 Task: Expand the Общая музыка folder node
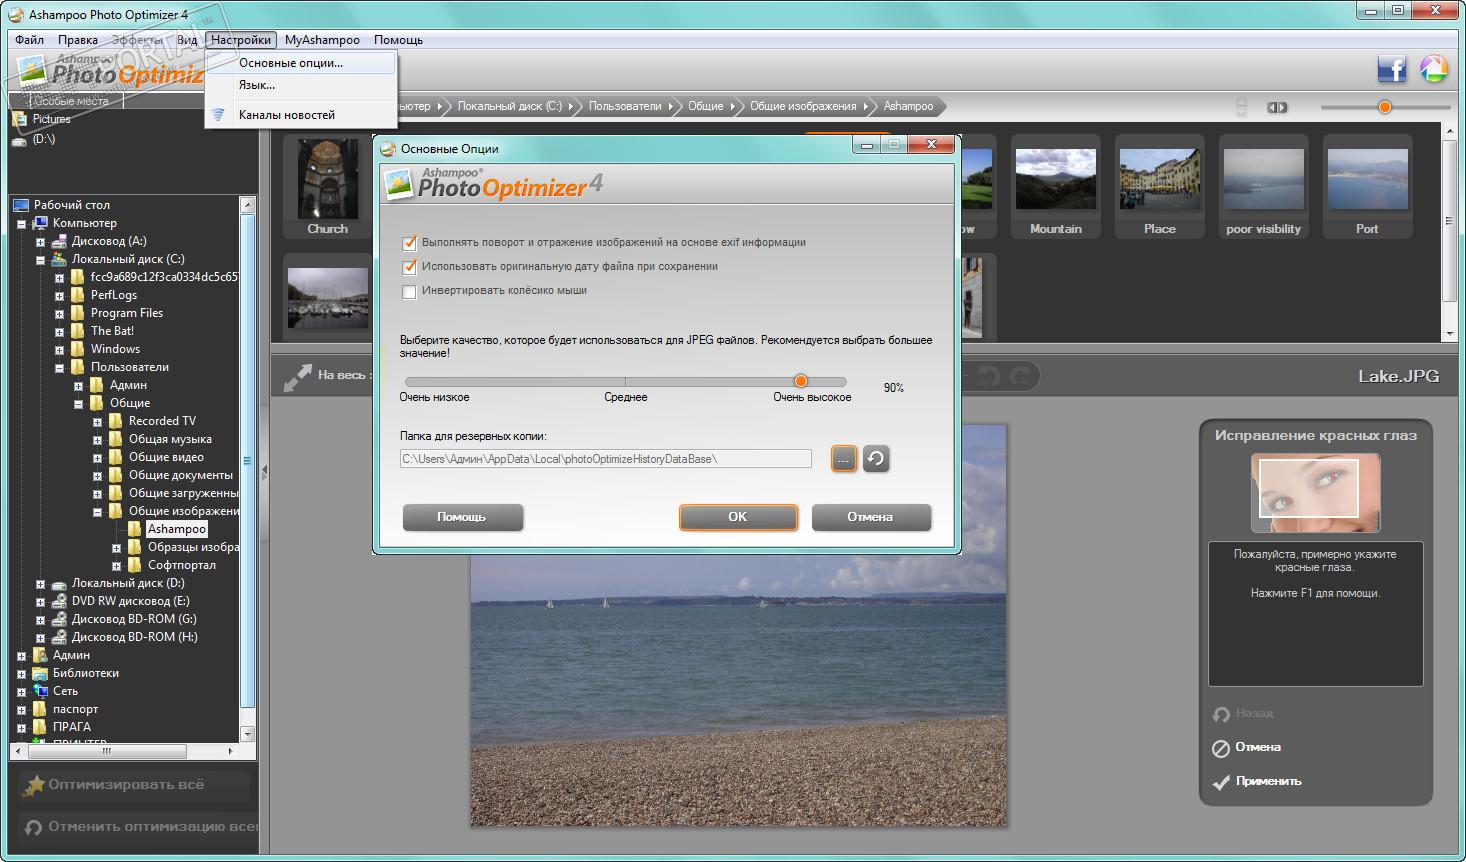pyautogui.click(x=97, y=440)
